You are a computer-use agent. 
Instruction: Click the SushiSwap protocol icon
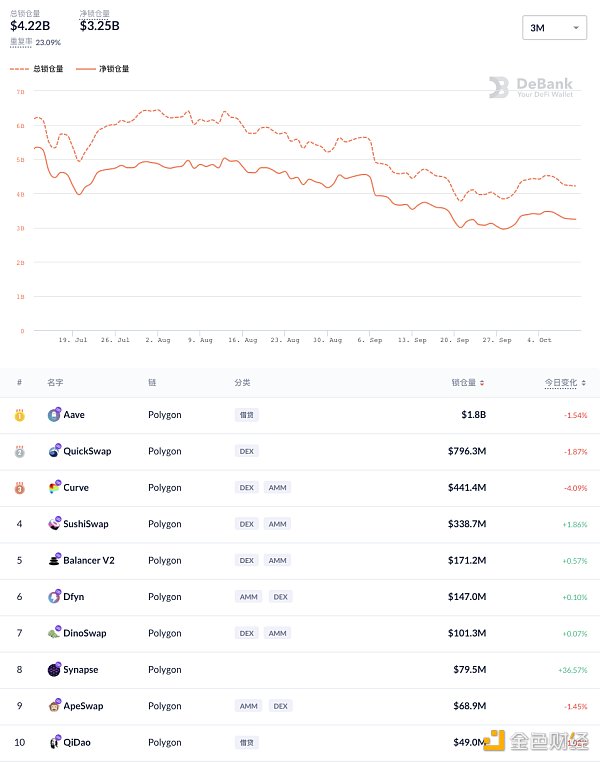[54, 524]
